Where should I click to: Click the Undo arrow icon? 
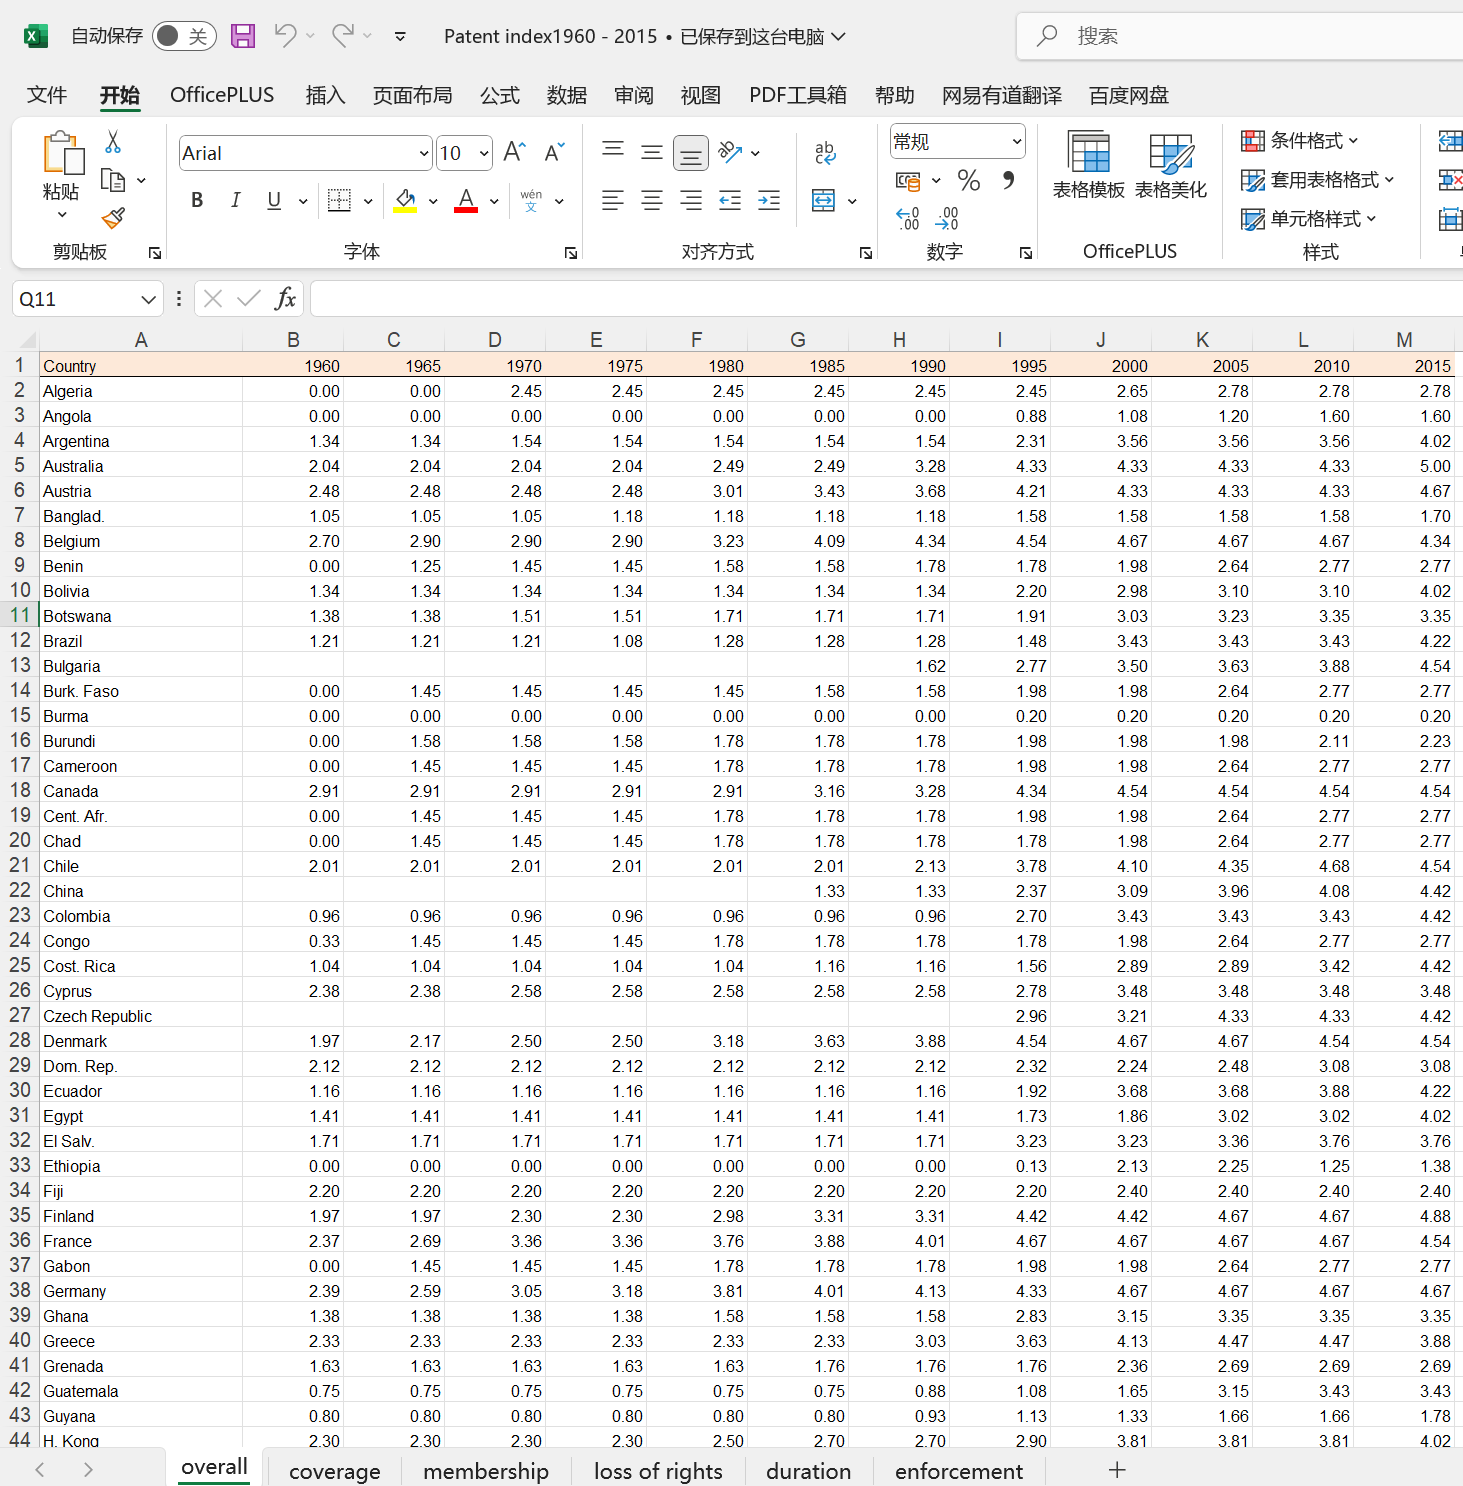click(x=286, y=36)
